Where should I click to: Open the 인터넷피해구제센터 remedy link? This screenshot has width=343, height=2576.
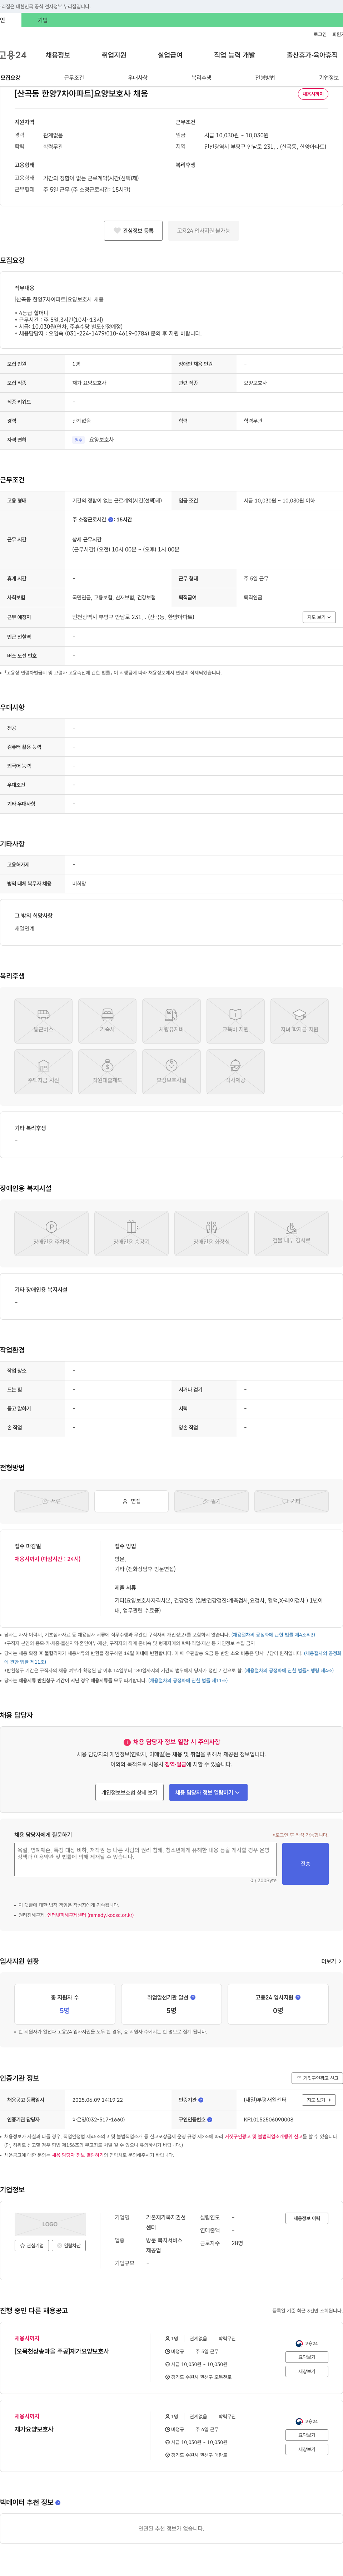pyautogui.click(x=90, y=1915)
